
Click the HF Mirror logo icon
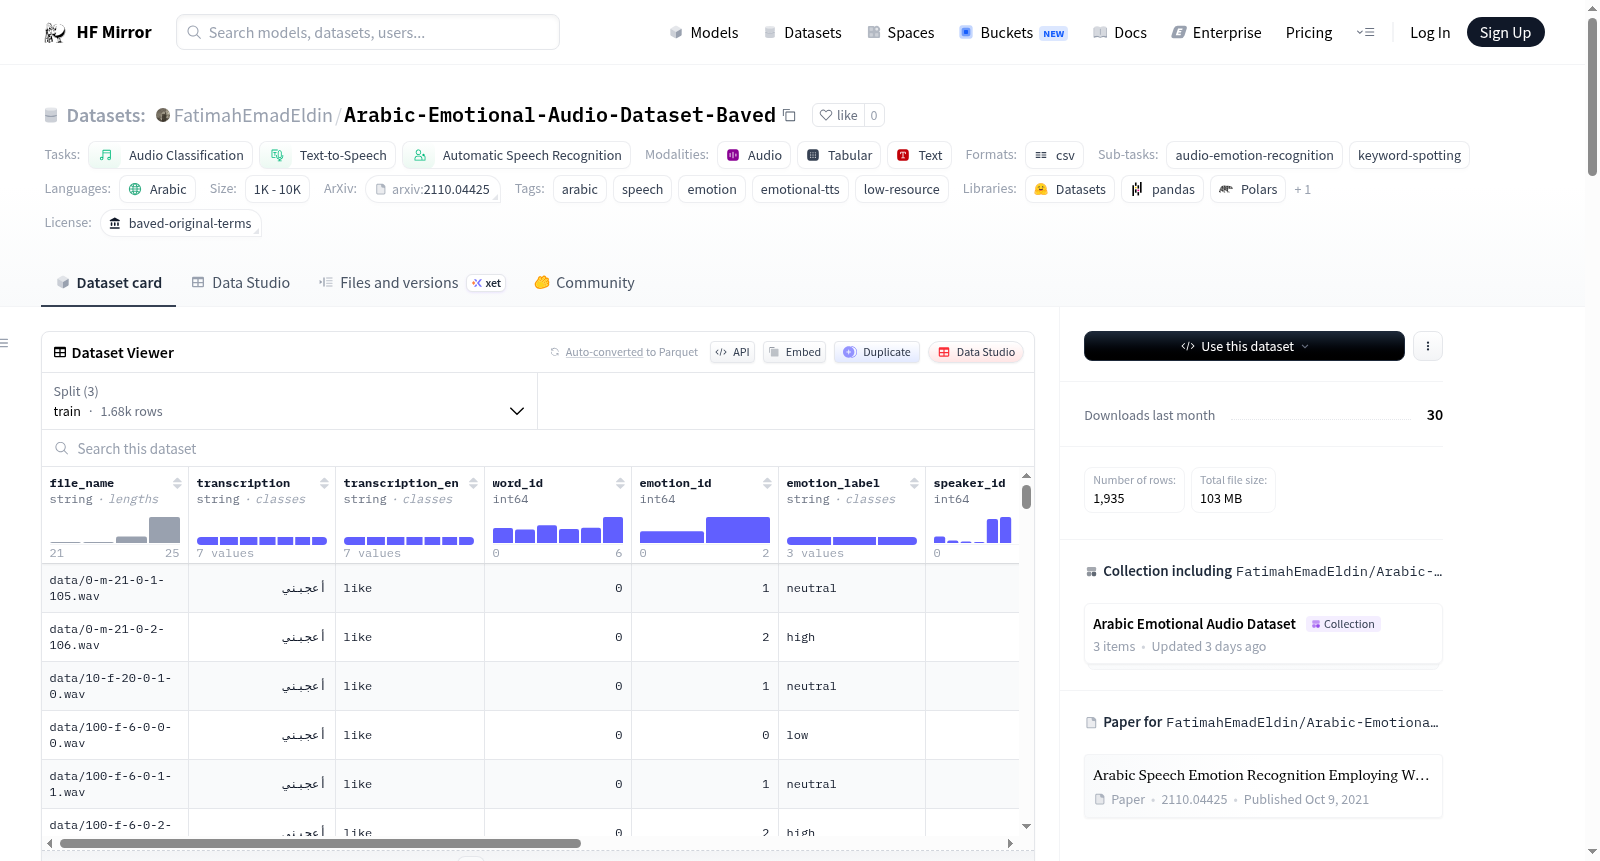tap(55, 33)
